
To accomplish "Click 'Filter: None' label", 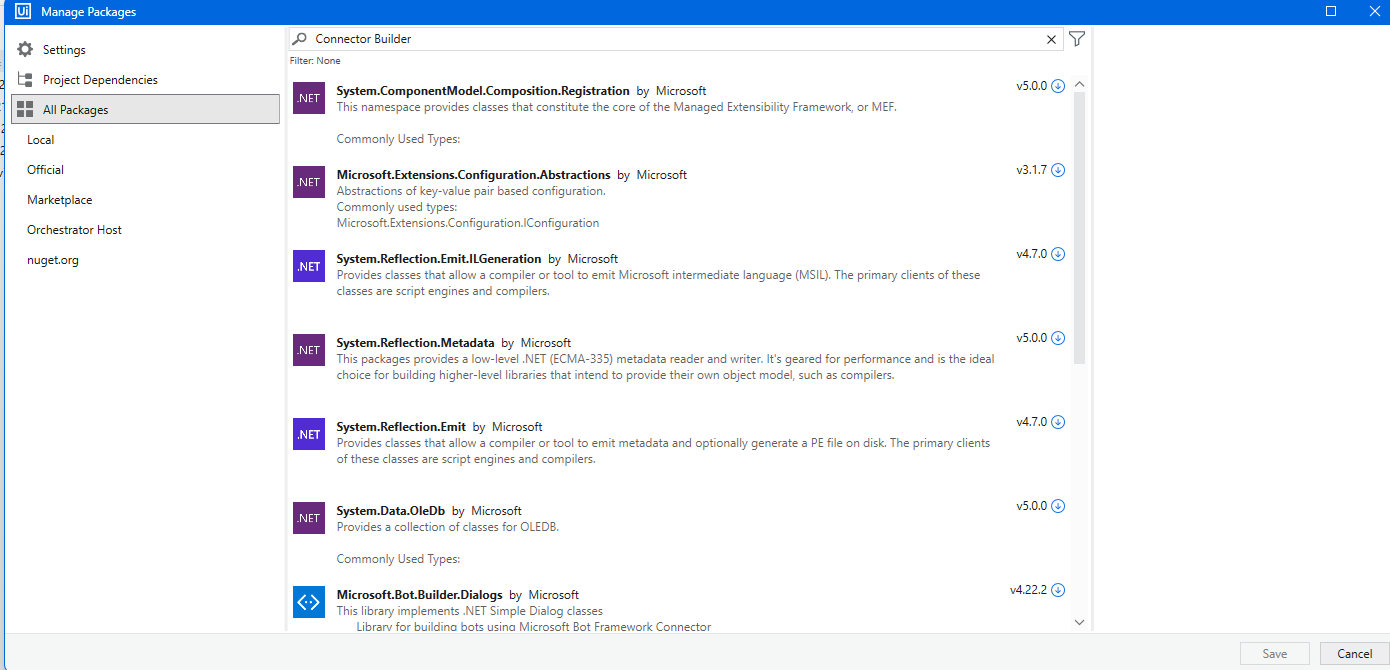I will [x=315, y=61].
